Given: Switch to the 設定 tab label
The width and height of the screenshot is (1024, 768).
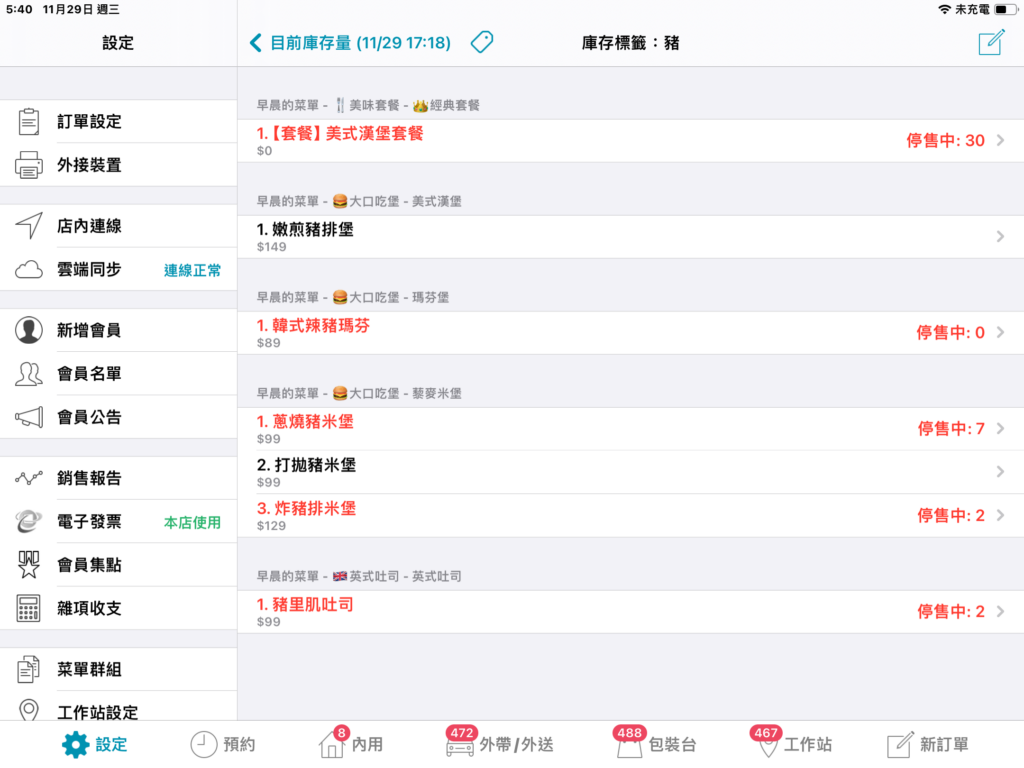Looking at the screenshot, I should click(112, 744).
